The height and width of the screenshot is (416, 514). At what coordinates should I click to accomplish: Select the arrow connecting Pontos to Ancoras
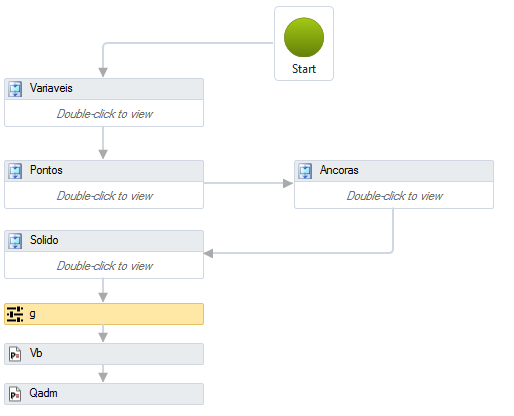tap(248, 183)
